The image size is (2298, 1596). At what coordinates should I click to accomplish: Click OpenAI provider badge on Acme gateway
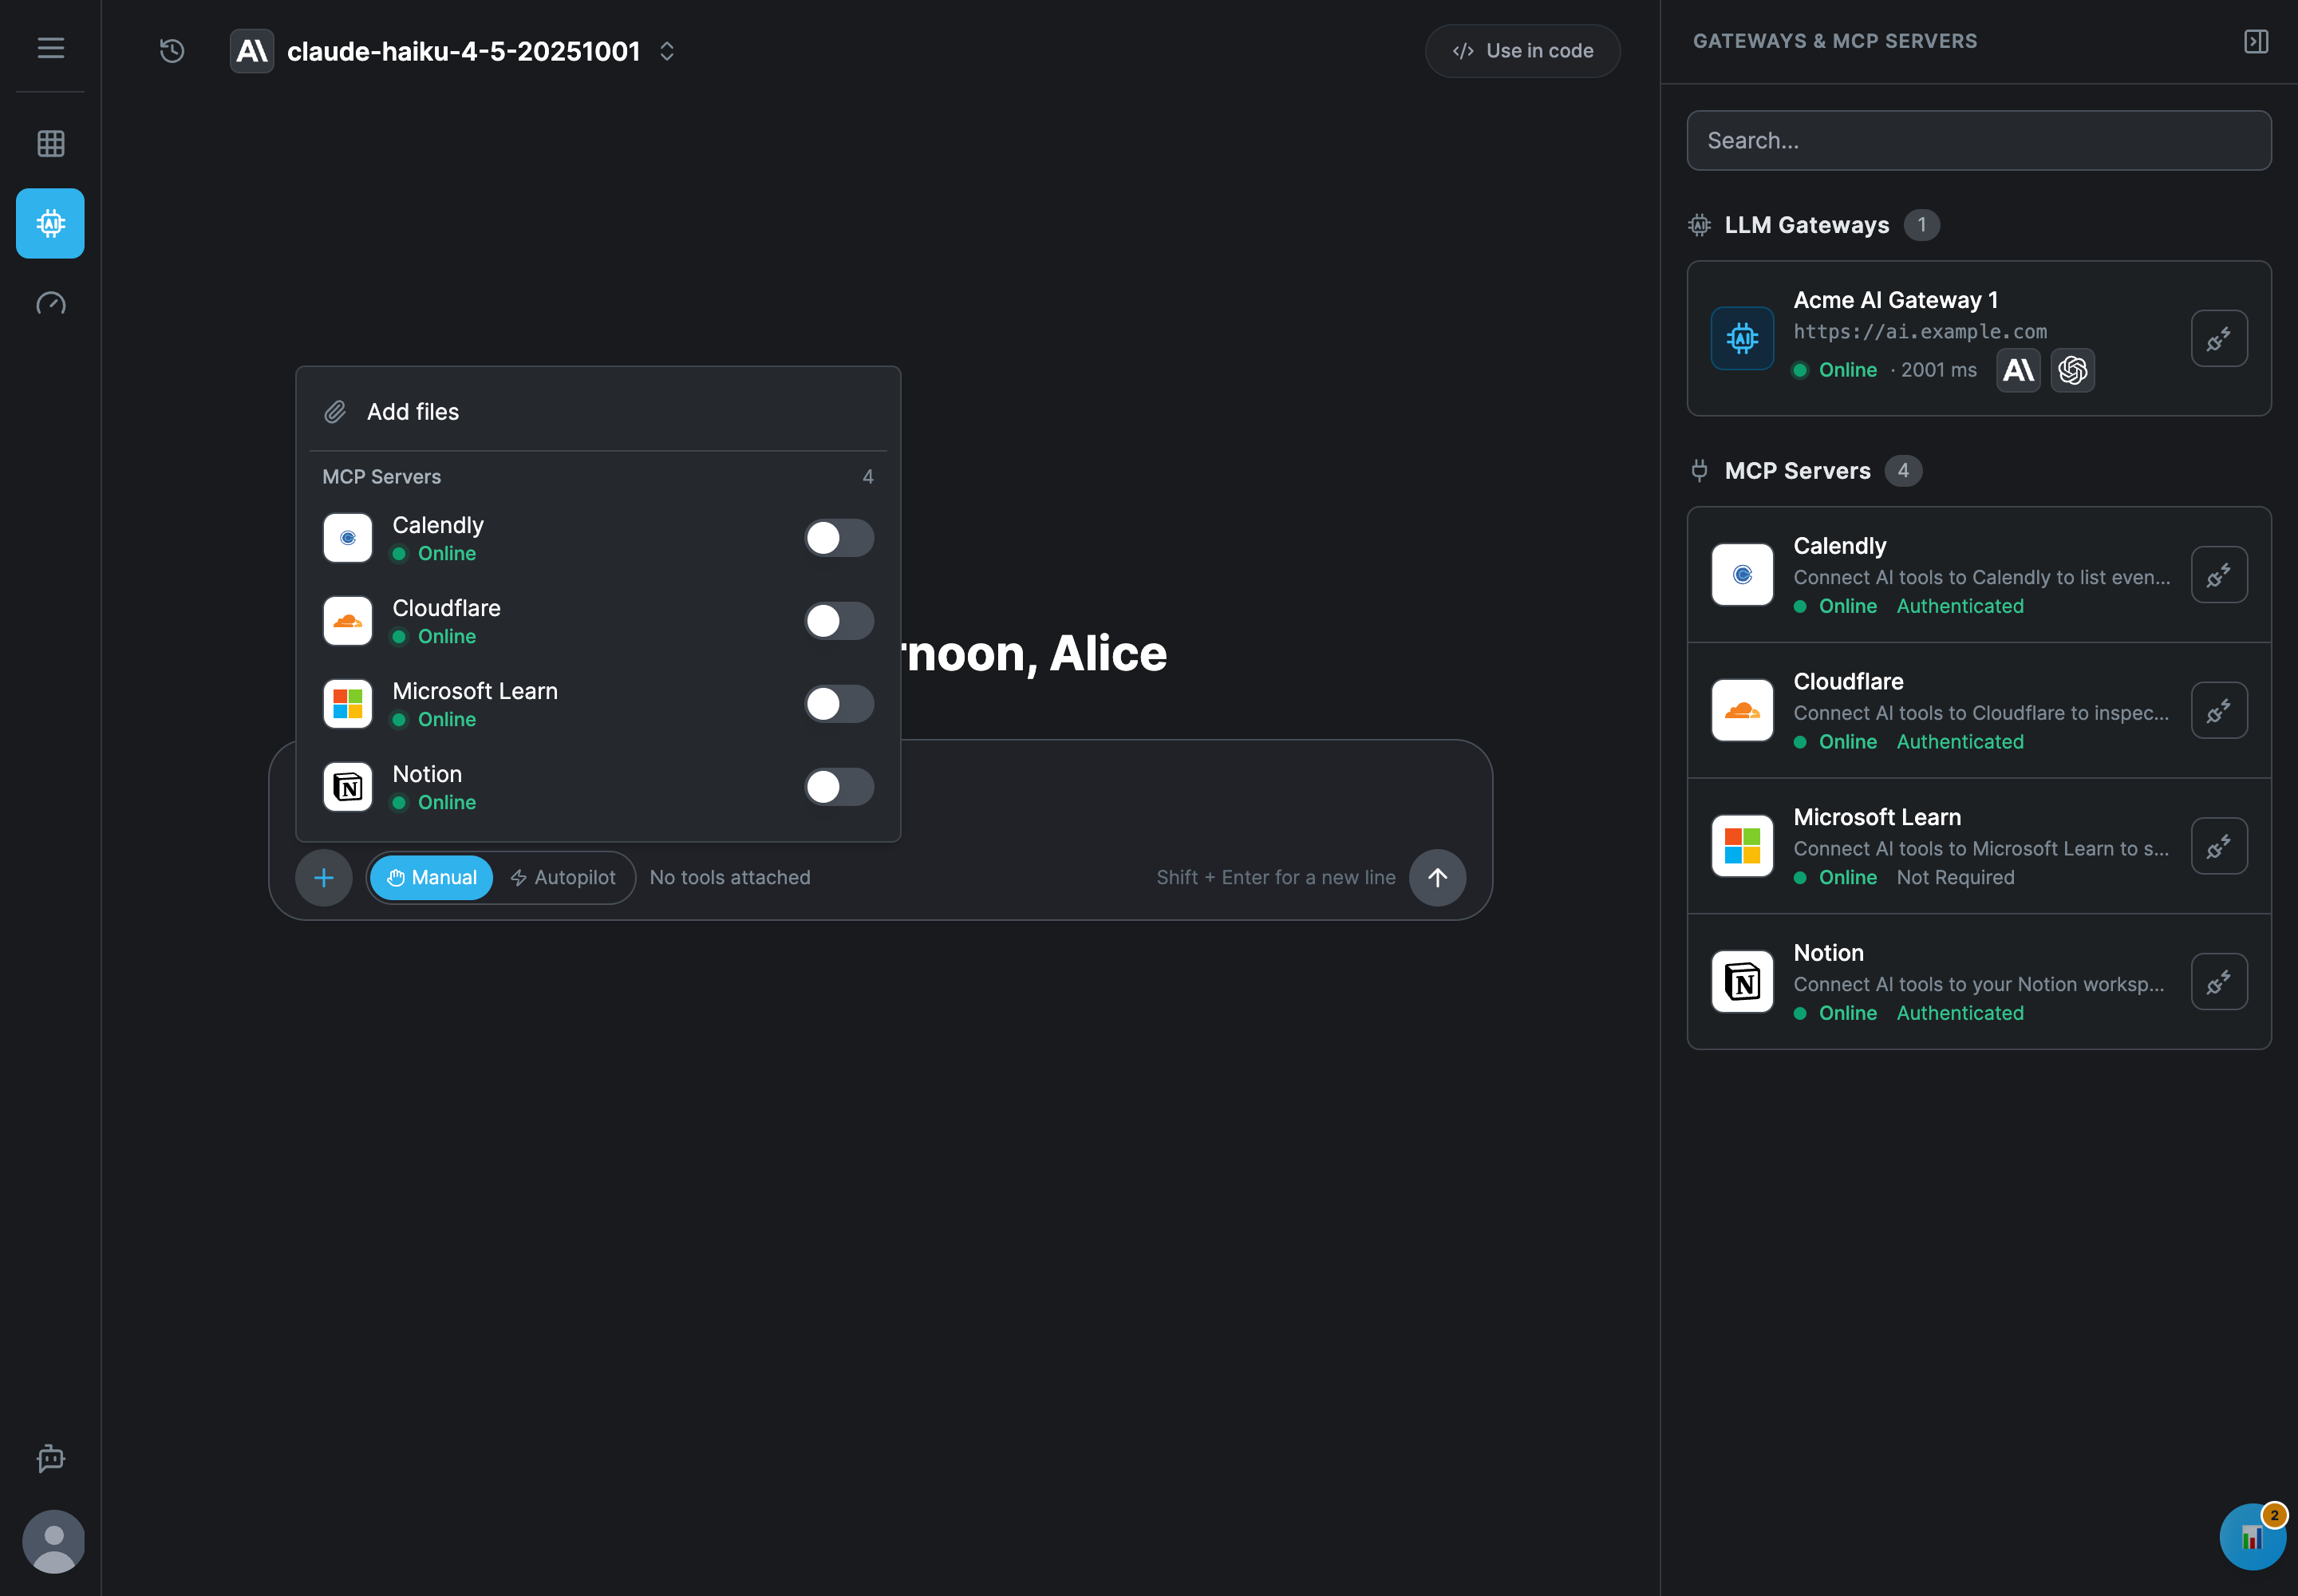2072,370
